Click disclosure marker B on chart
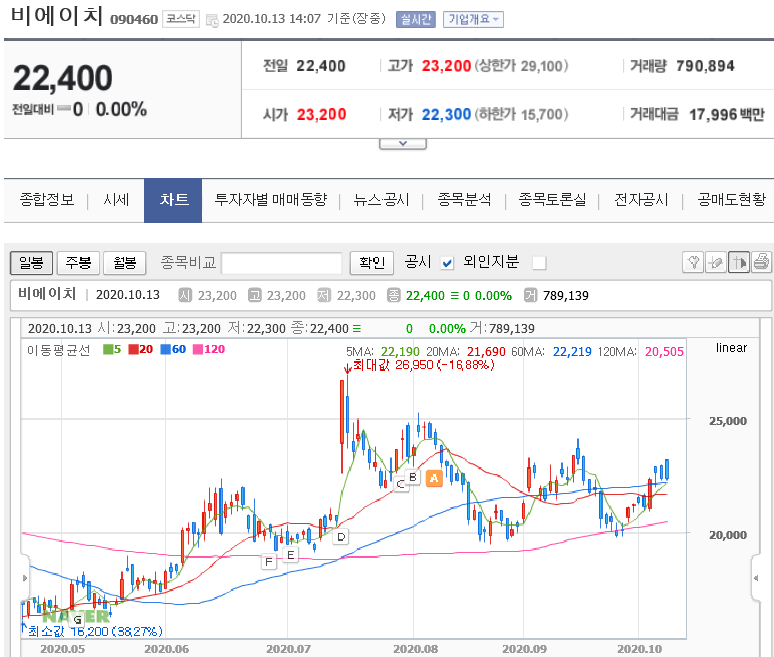The image size is (774, 657). pyautogui.click(x=413, y=477)
